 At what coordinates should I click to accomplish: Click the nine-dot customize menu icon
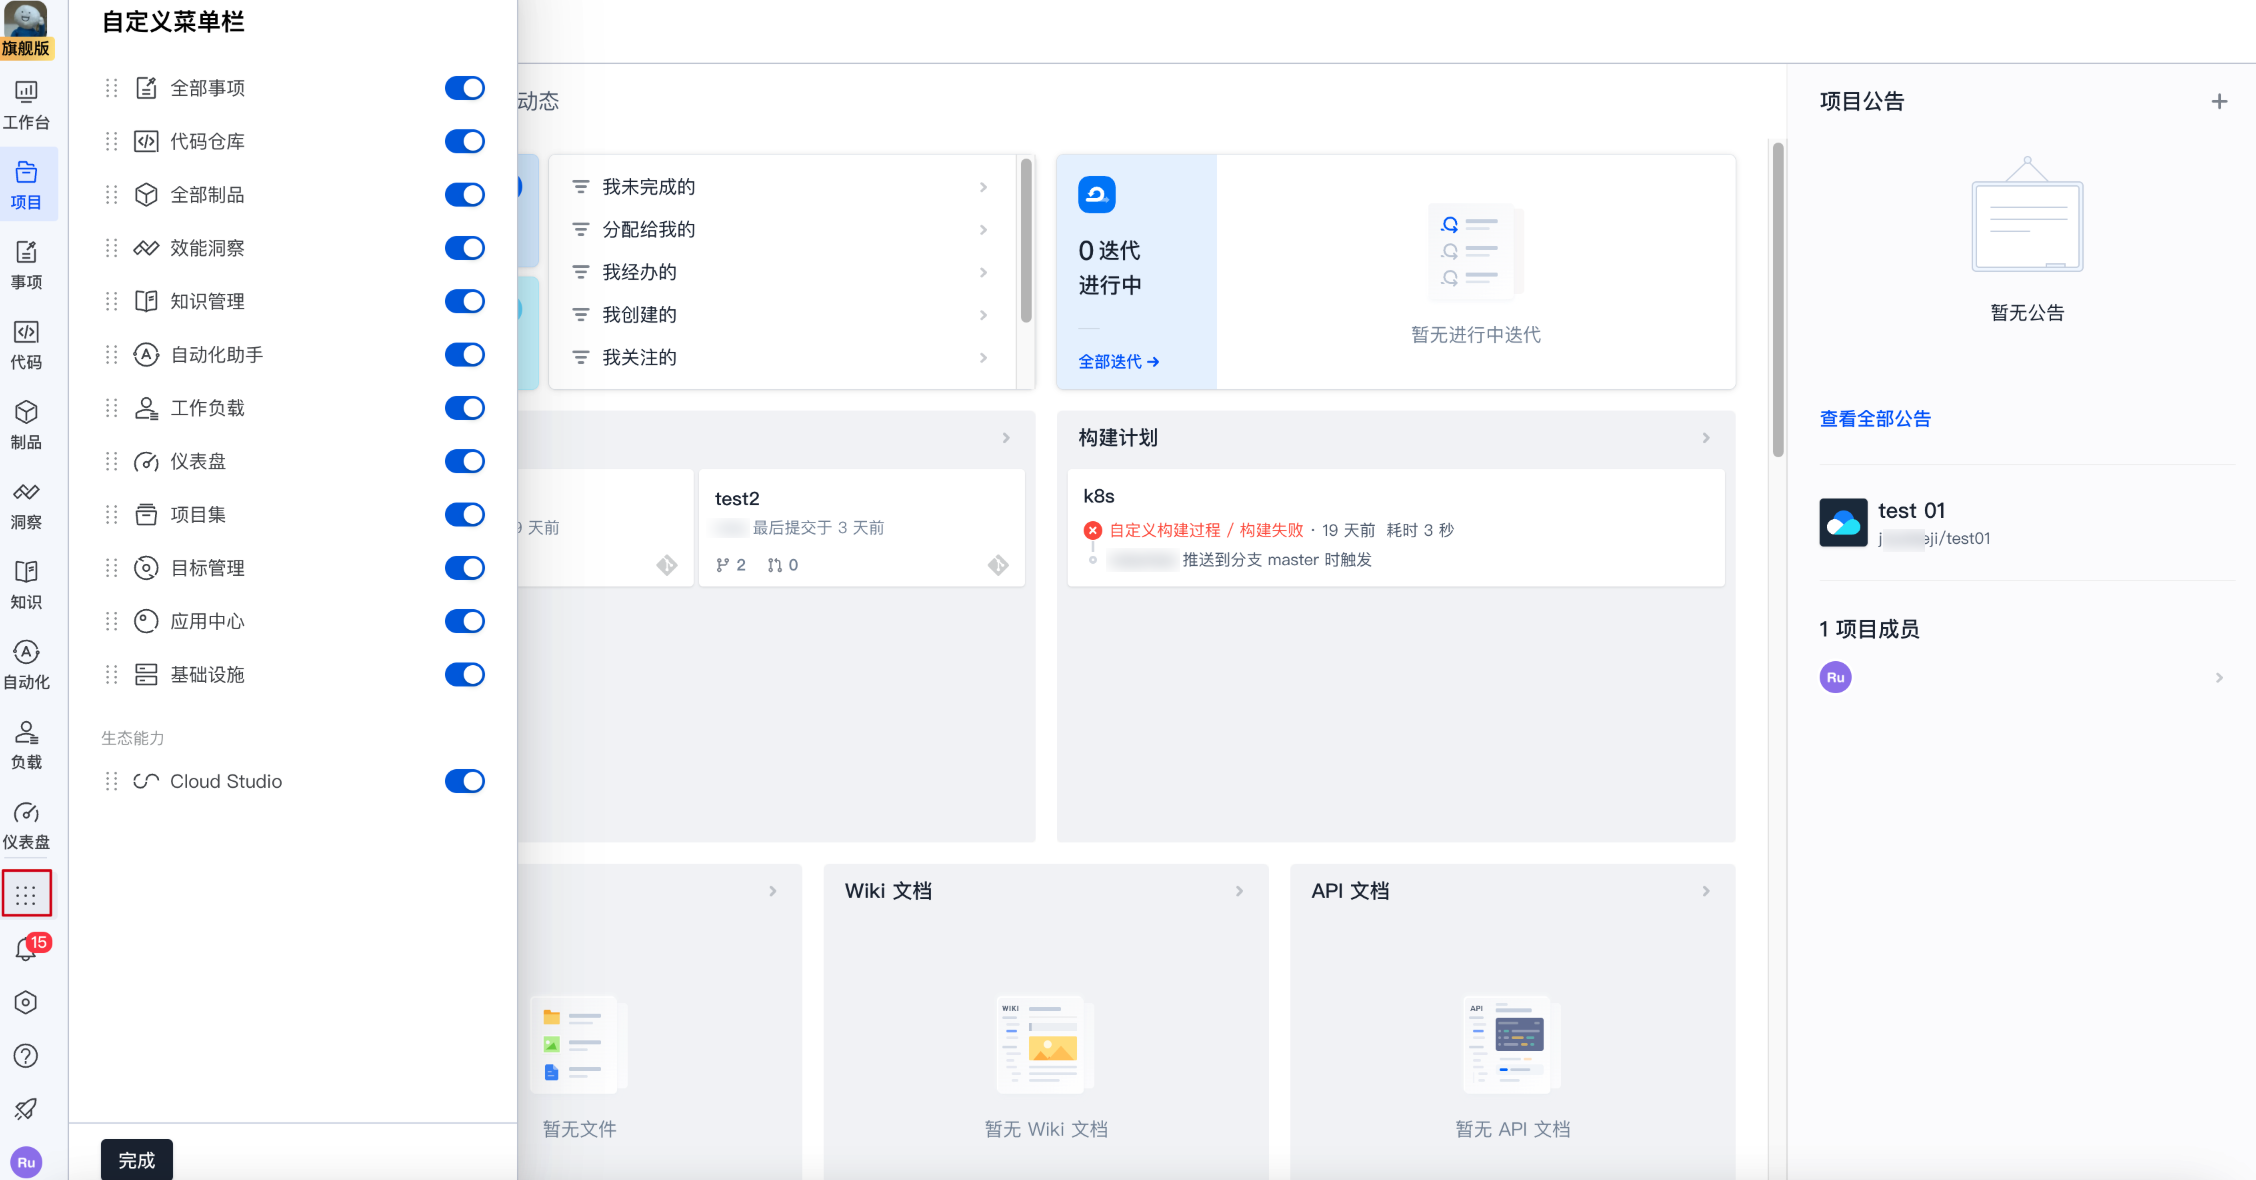[x=27, y=894]
